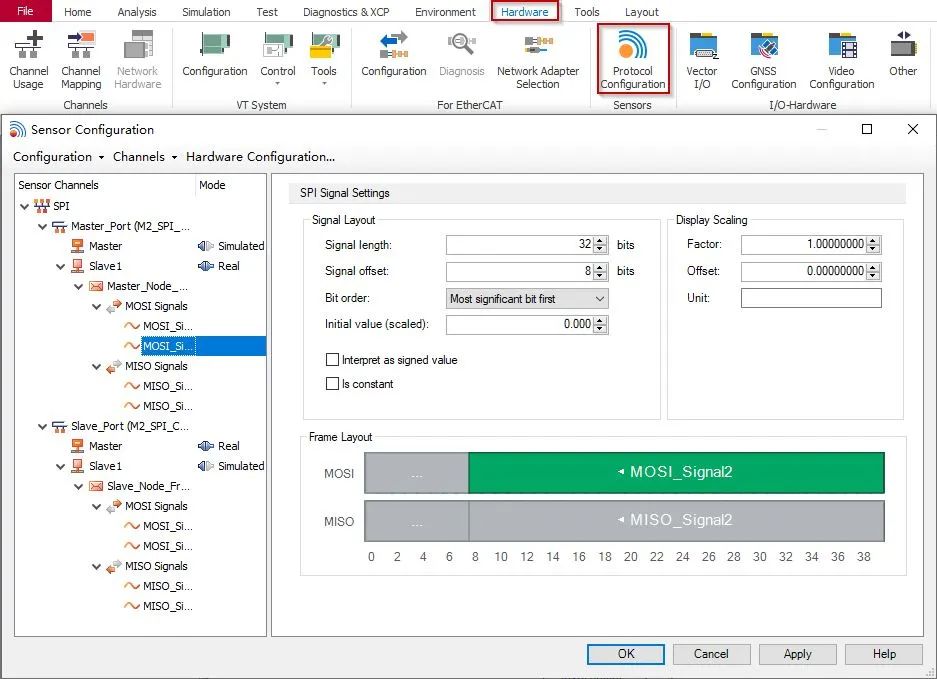This screenshot has width=937, height=679.
Task: Click the Apply button
Action: pos(798,654)
